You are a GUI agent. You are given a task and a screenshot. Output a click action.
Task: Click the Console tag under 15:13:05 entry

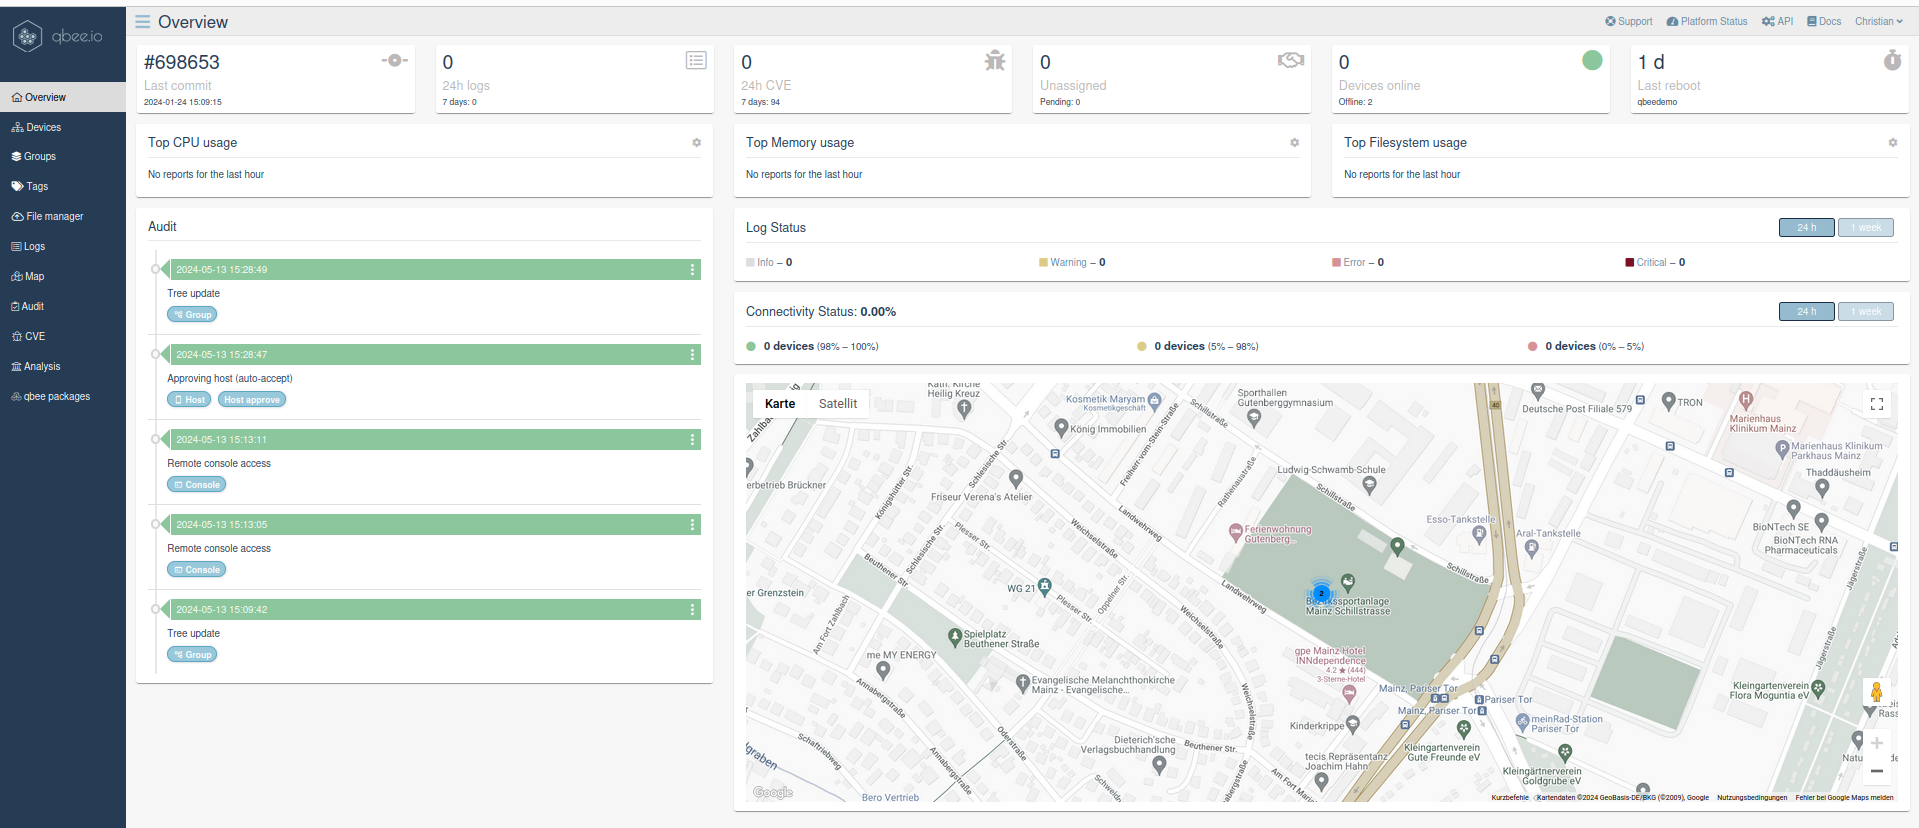pyautogui.click(x=197, y=570)
